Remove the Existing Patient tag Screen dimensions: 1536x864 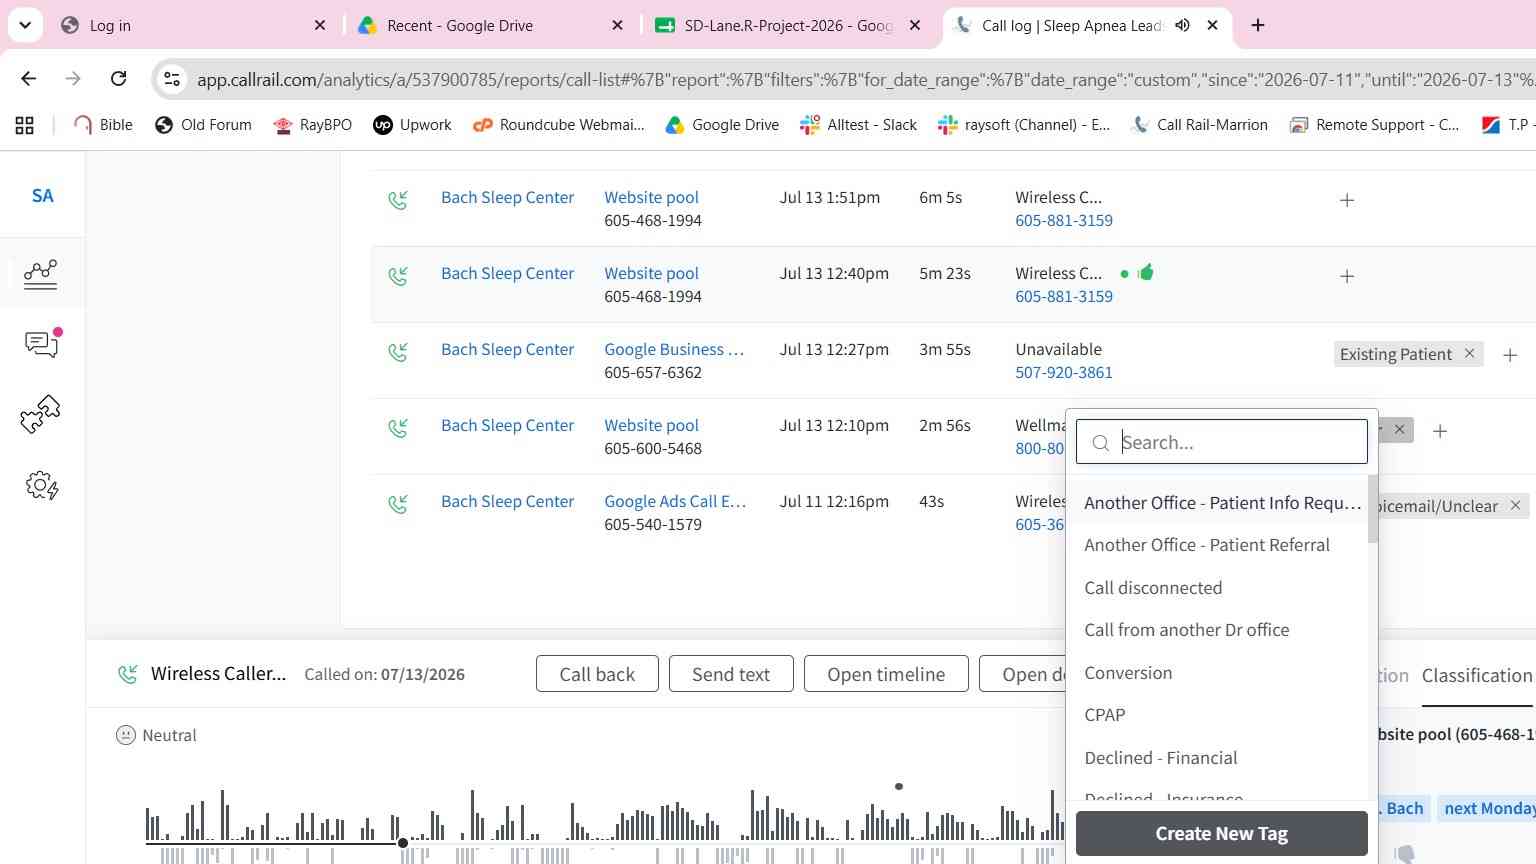(1469, 353)
